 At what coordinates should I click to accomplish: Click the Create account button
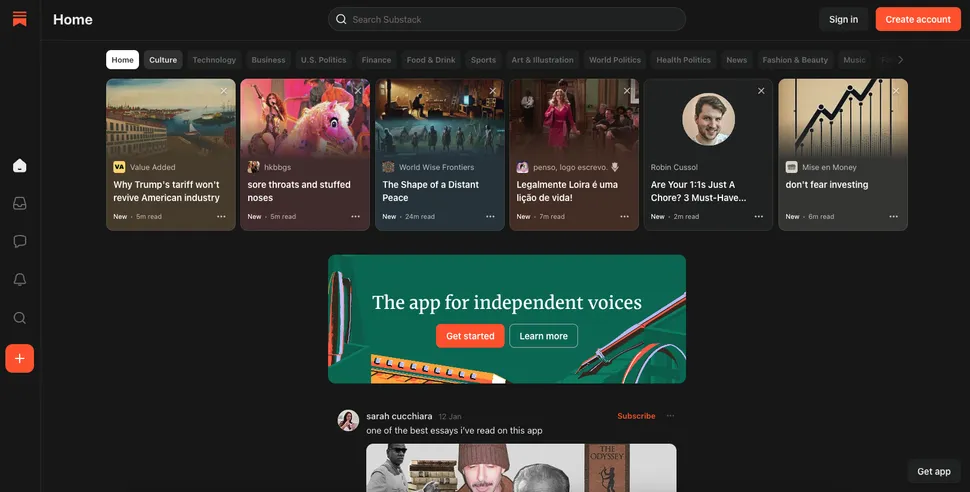[x=917, y=19]
